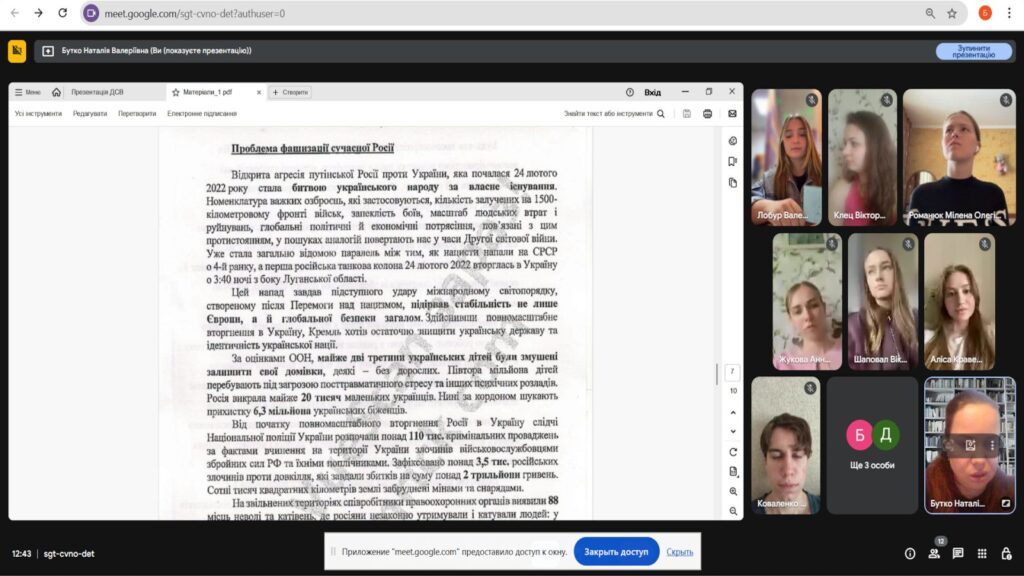The height and width of the screenshot is (576, 1024).
Task: Open the meeting details info icon
Action: coord(909,553)
